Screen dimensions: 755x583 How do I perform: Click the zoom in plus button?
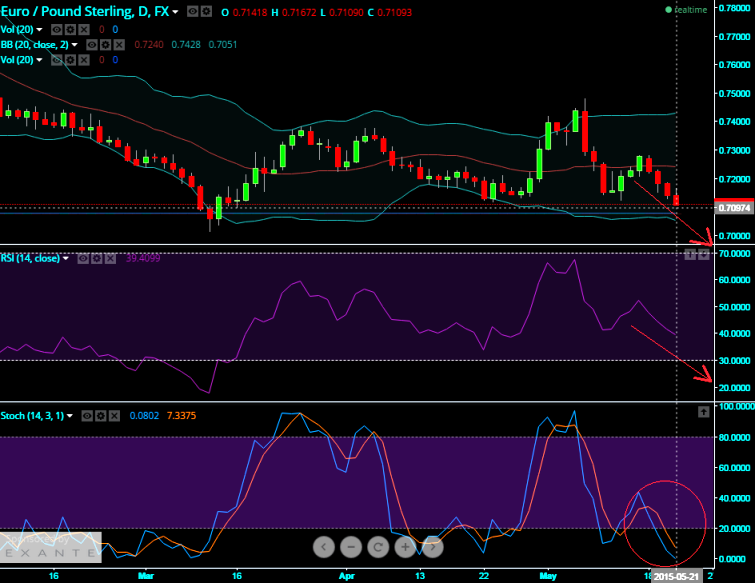click(405, 547)
